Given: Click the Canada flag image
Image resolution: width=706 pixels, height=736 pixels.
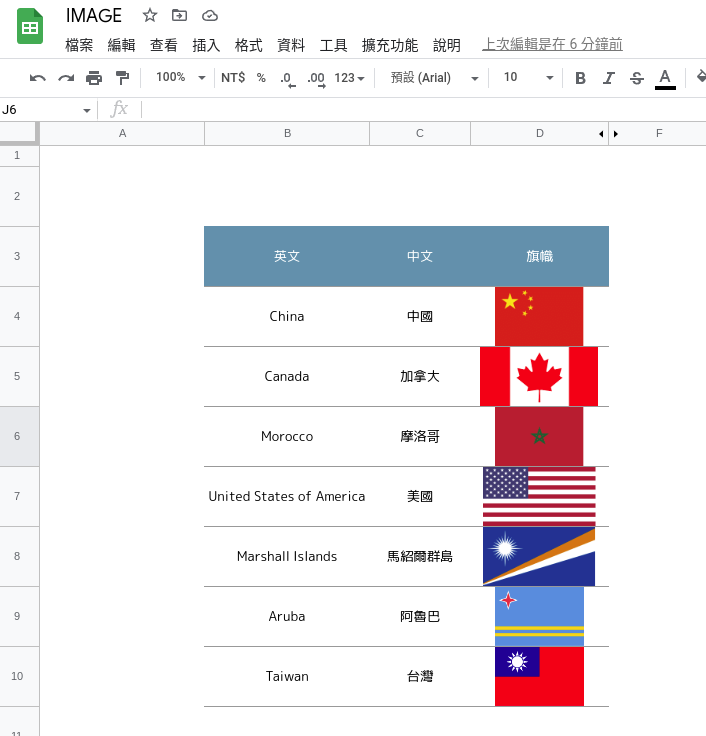Looking at the screenshot, I should click(539, 376).
